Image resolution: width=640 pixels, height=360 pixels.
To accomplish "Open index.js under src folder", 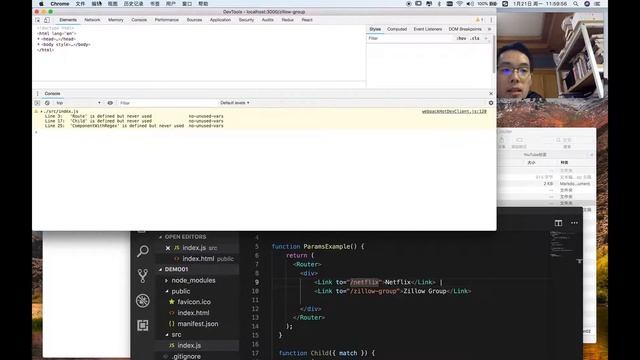I will click(x=185, y=345).
